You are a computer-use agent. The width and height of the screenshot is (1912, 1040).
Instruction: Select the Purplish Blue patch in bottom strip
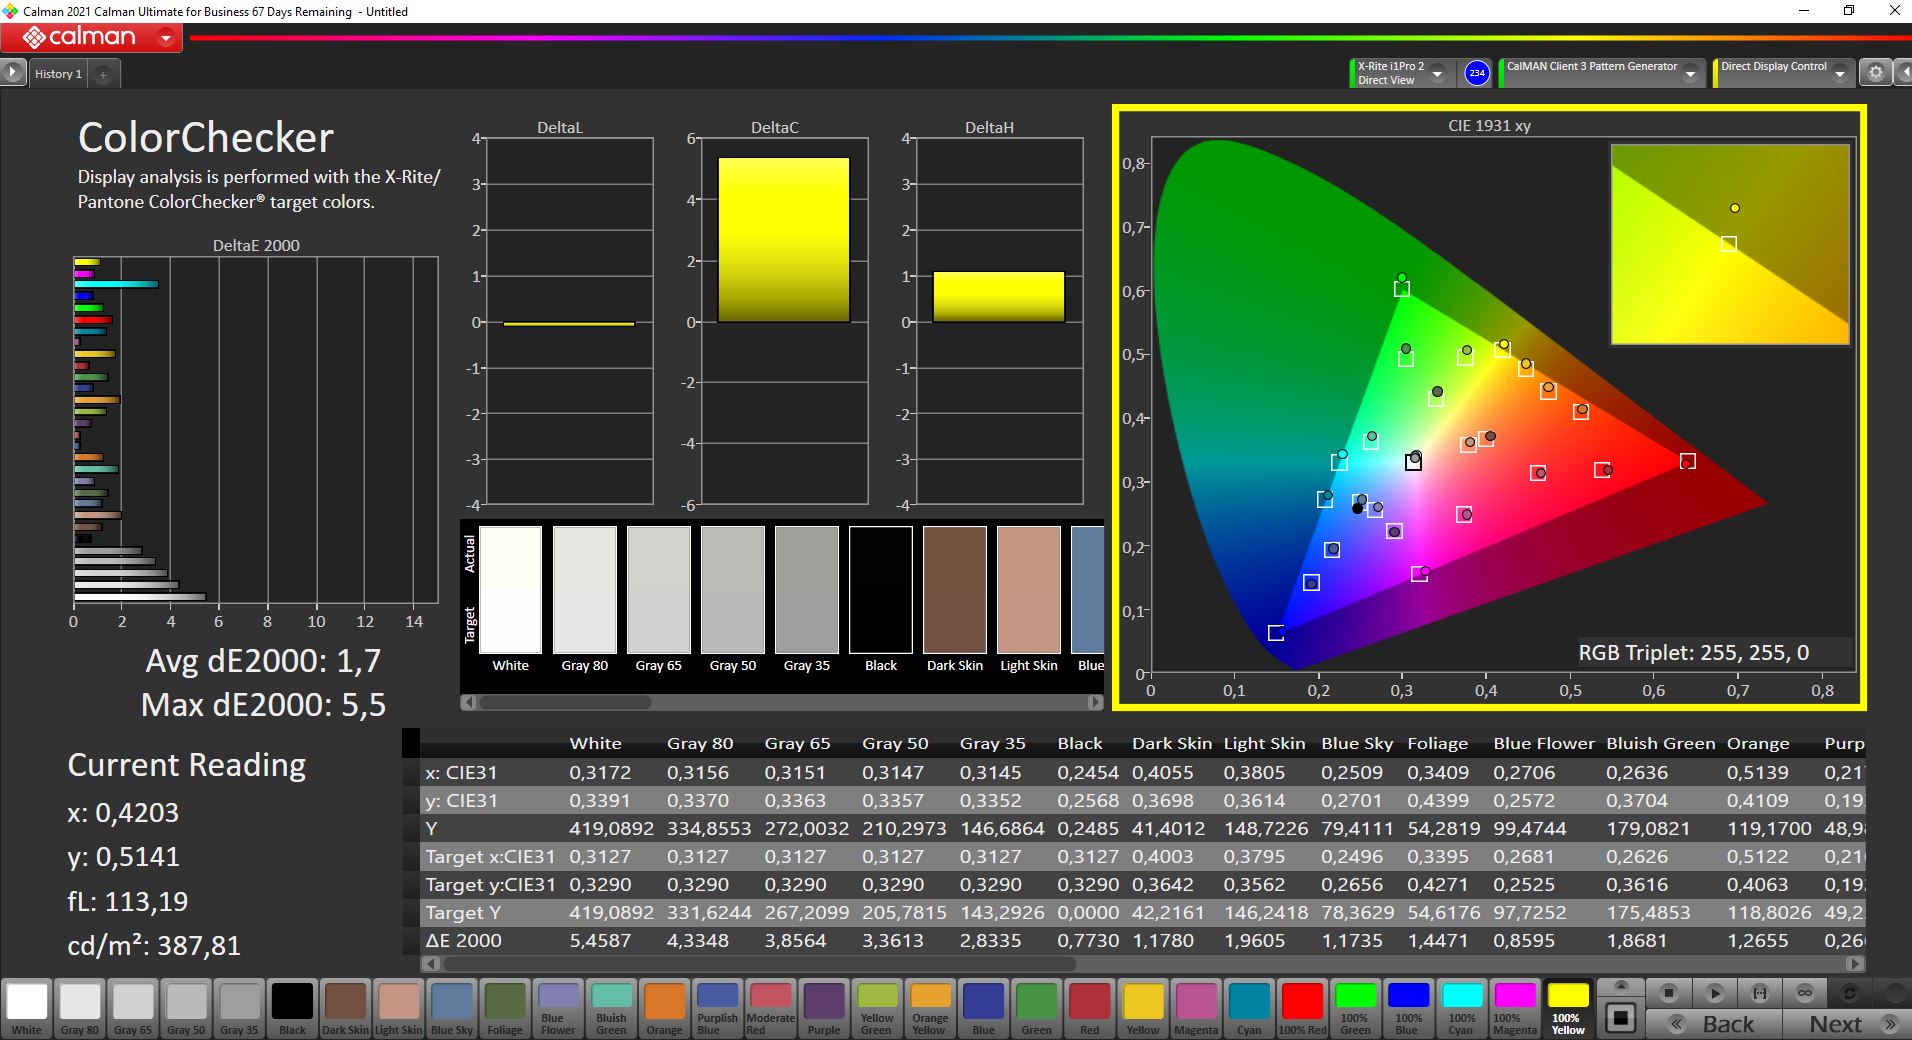(717, 1008)
